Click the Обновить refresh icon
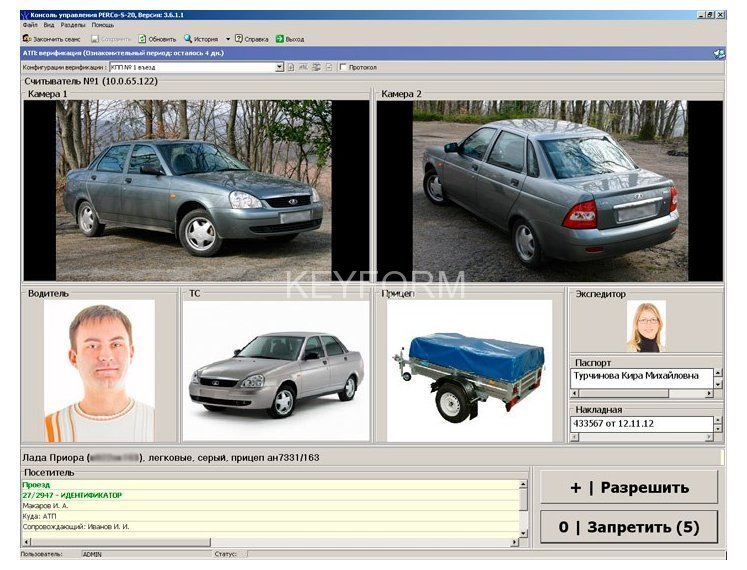This screenshot has width=747, height=570. pos(143,39)
